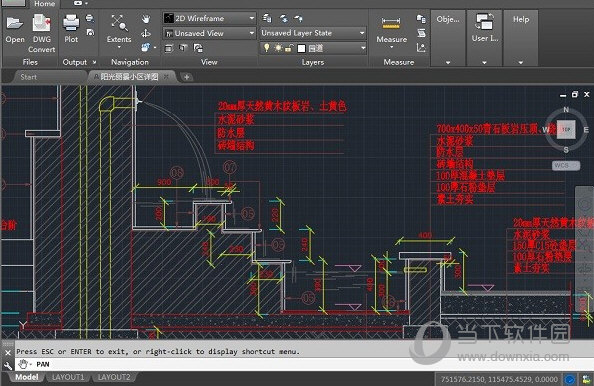Viewport: 594px width, 386px height.
Task: Launch the DWG Convert tool
Action: [41, 33]
